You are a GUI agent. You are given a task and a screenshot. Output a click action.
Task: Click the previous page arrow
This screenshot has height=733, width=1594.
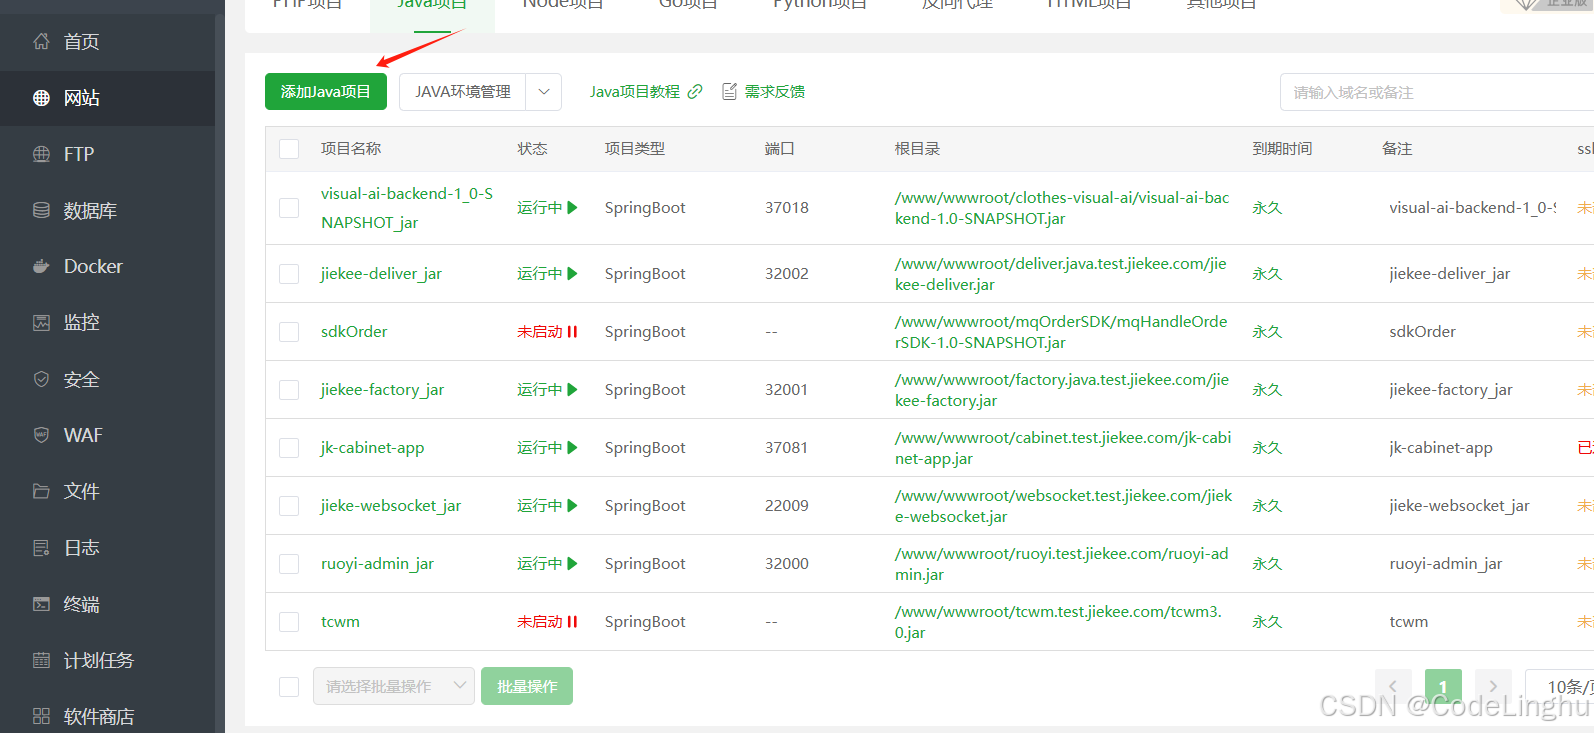click(1393, 687)
